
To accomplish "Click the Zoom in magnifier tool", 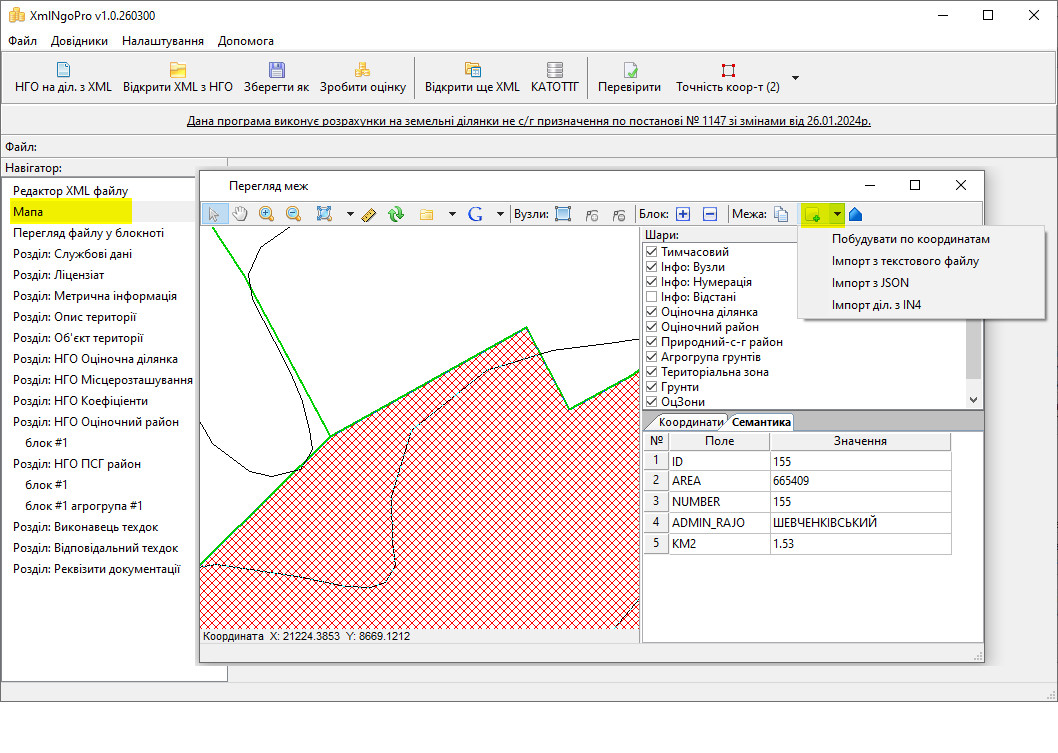I will (x=266, y=214).
